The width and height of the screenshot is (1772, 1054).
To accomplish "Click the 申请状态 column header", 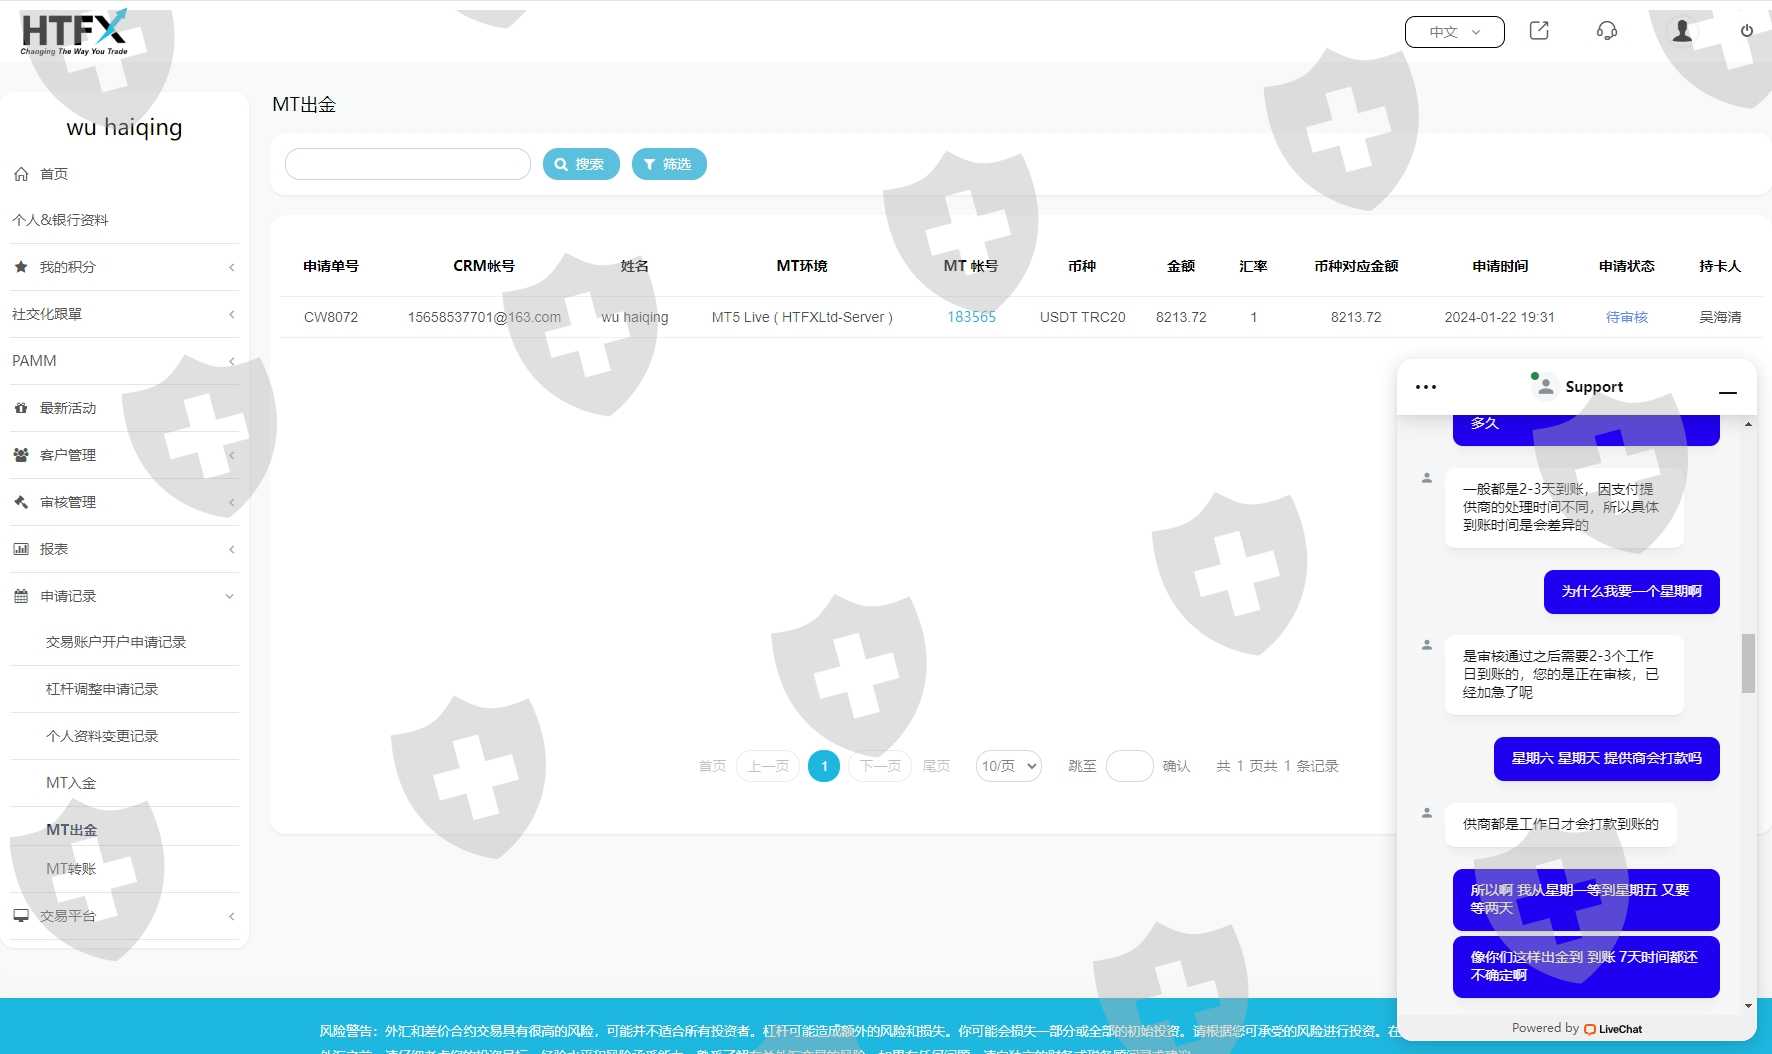I will tap(1626, 266).
